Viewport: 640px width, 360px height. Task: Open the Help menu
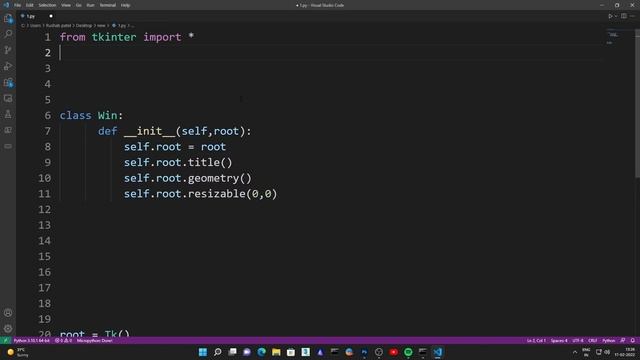(125, 5)
